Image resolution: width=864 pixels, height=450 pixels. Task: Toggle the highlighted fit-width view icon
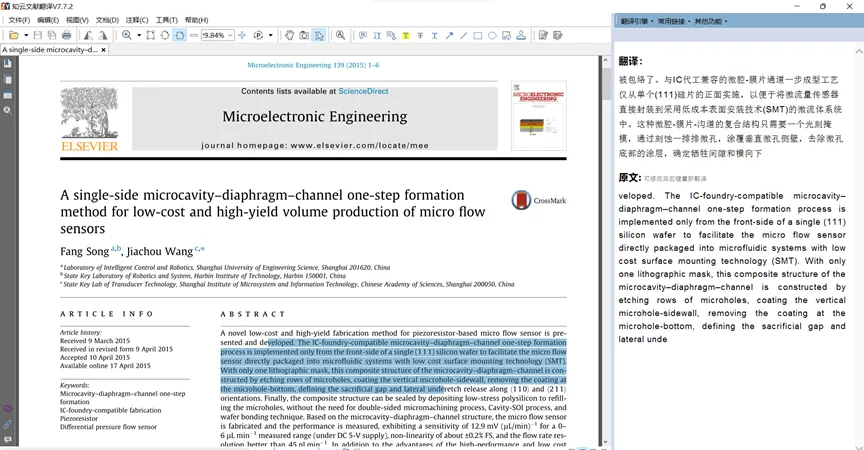pos(180,35)
